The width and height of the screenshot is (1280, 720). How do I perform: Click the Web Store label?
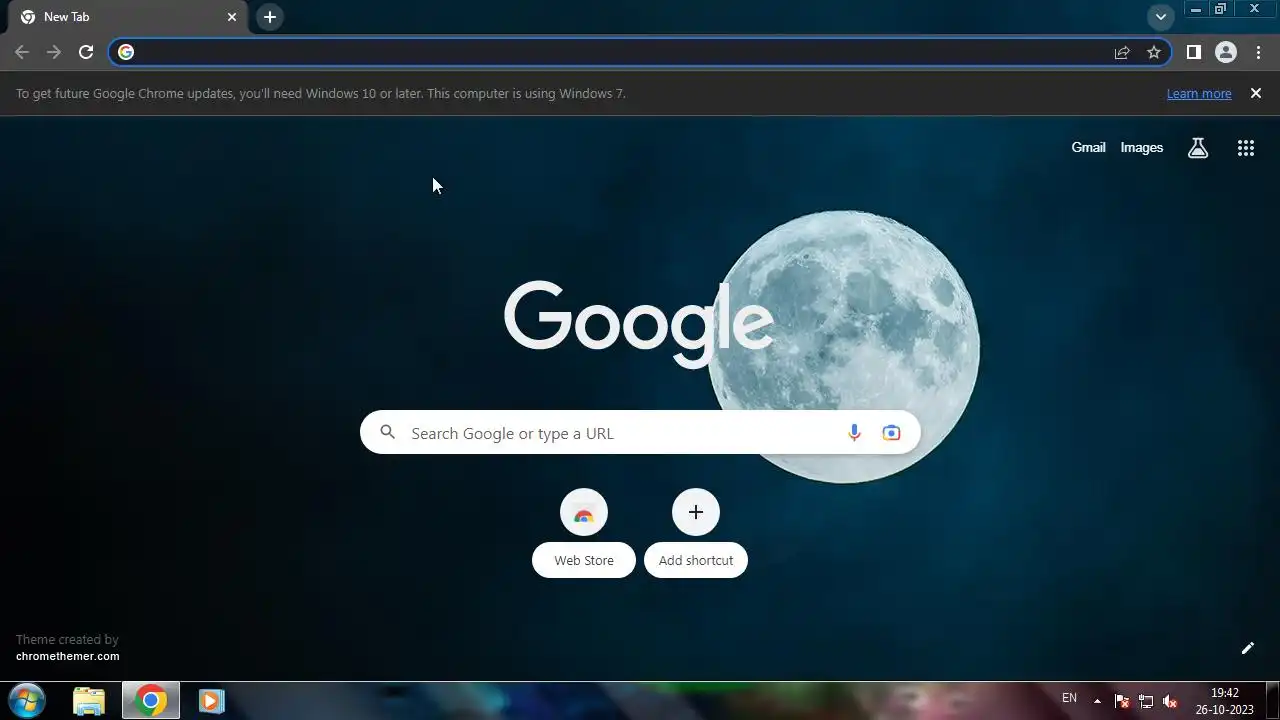point(584,560)
